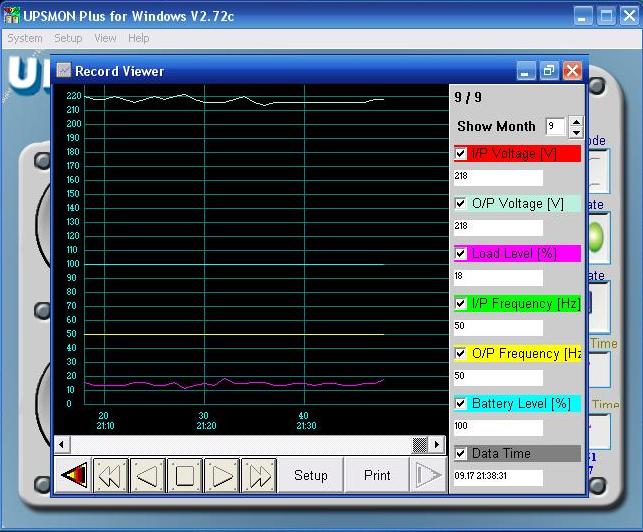The height and width of the screenshot is (532, 643).
Task: Step back with the left triangle button
Action: tap(148, 476)
